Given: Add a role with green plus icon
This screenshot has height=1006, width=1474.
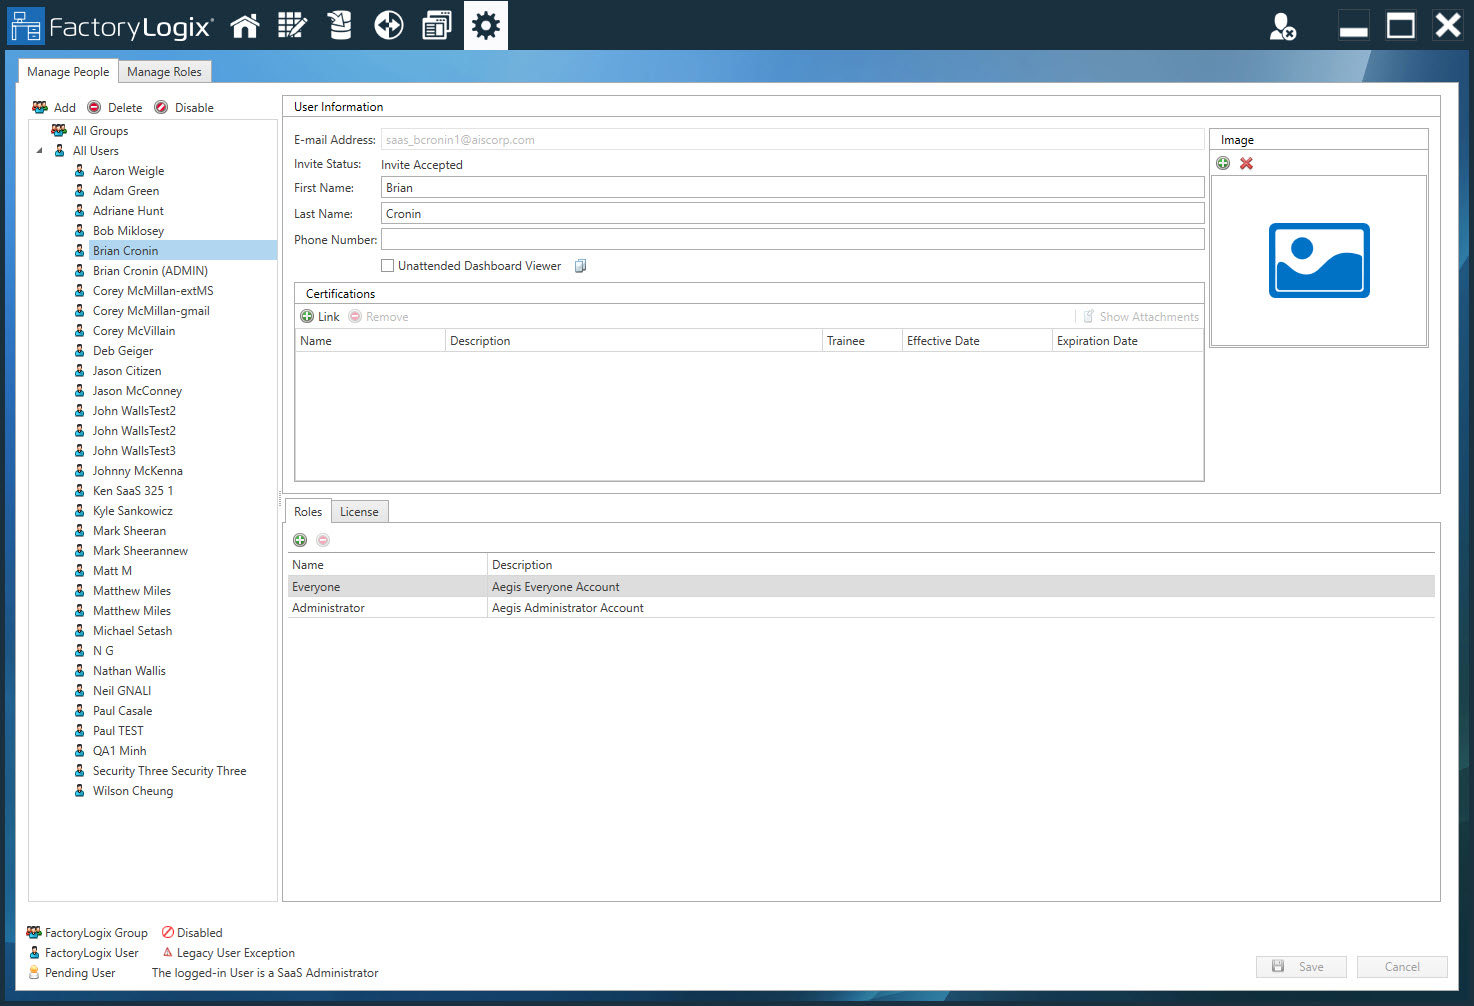Looking at the screenshot, I should pos(300,540).
